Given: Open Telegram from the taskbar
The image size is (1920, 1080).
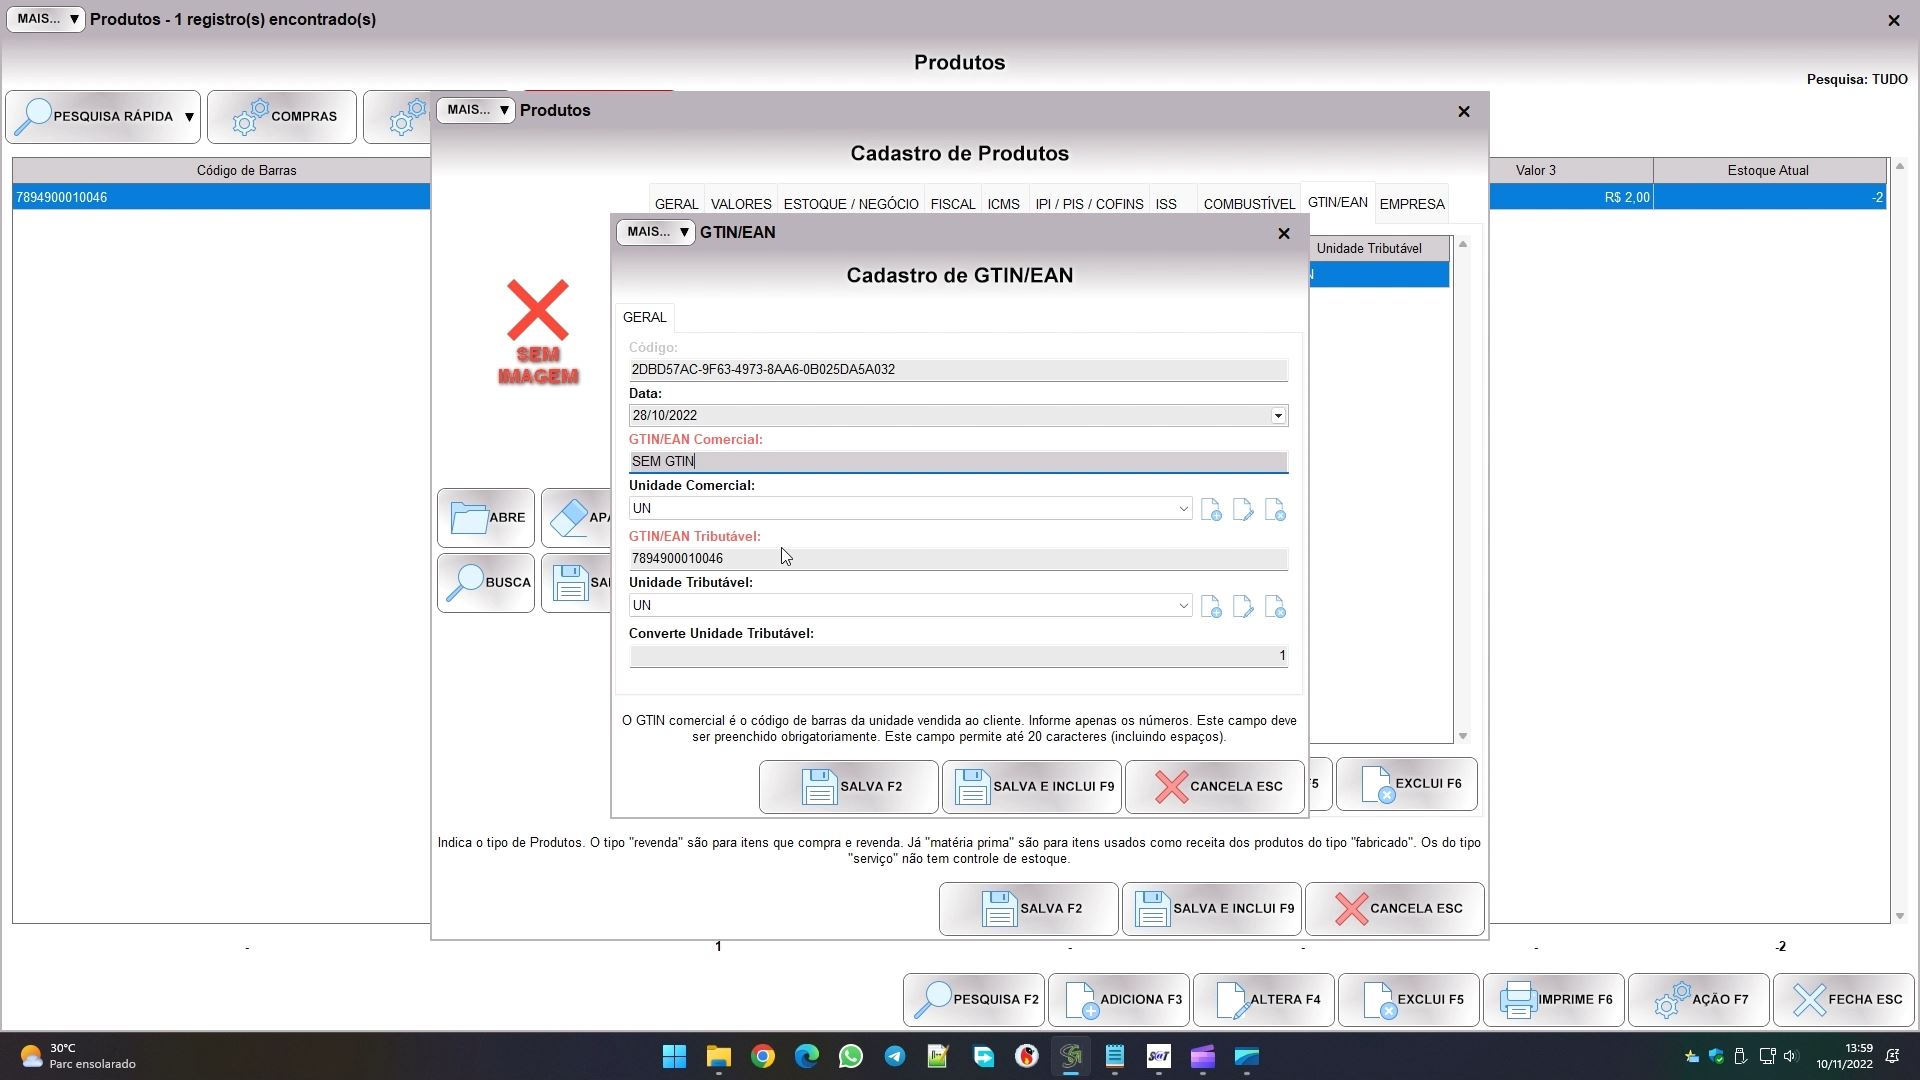Looking at the screenshot, I should click(895, 1057).
